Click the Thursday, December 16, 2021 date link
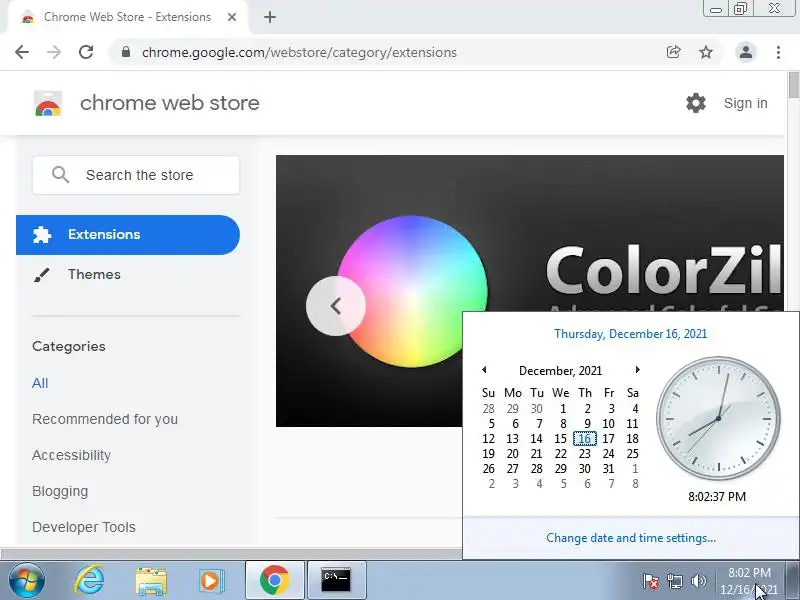 tap(631, 334)
